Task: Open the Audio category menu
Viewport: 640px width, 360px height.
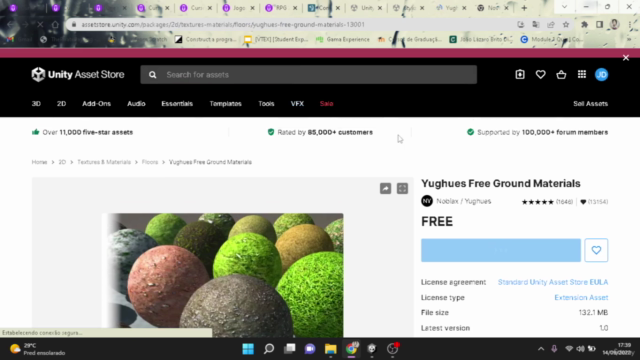Action: pos(136,104)
